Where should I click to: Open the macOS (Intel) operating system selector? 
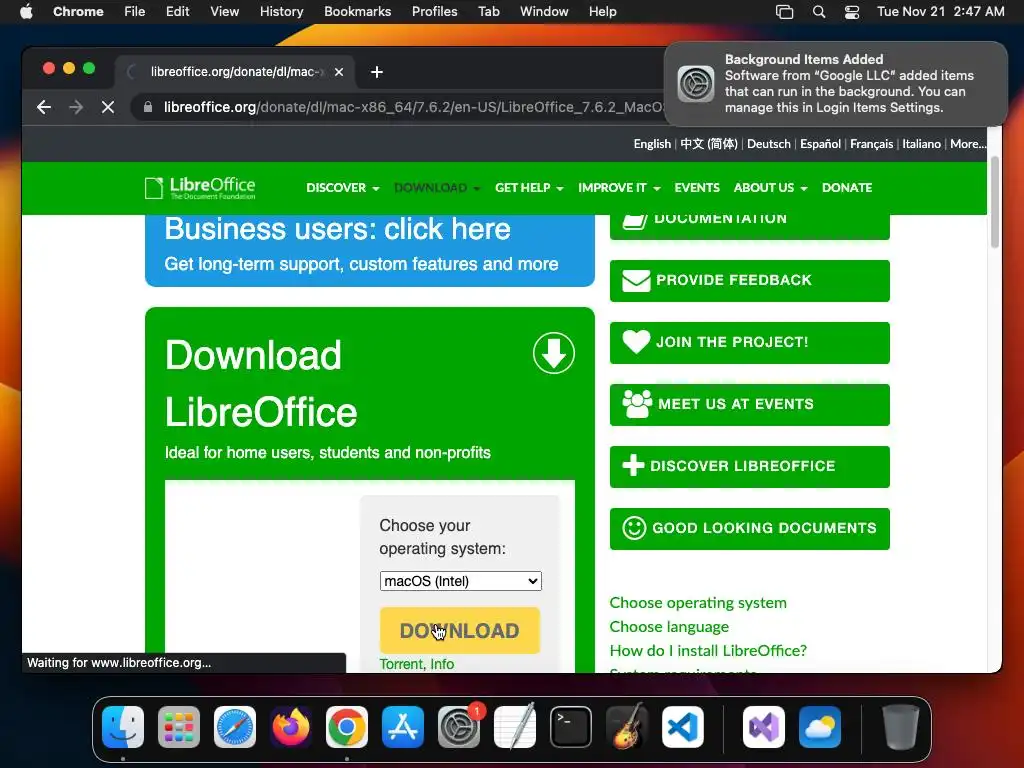pos(460,581)
